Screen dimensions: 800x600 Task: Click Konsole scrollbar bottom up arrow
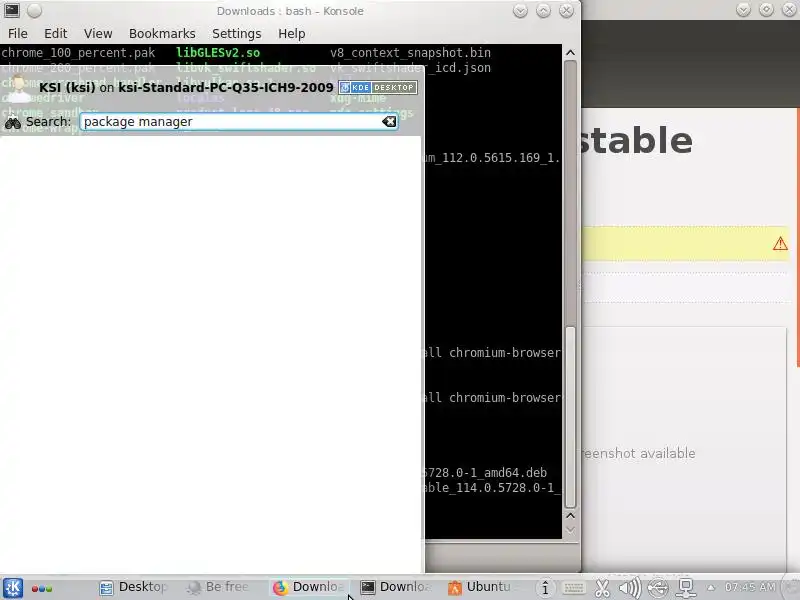tap(570, 516)
